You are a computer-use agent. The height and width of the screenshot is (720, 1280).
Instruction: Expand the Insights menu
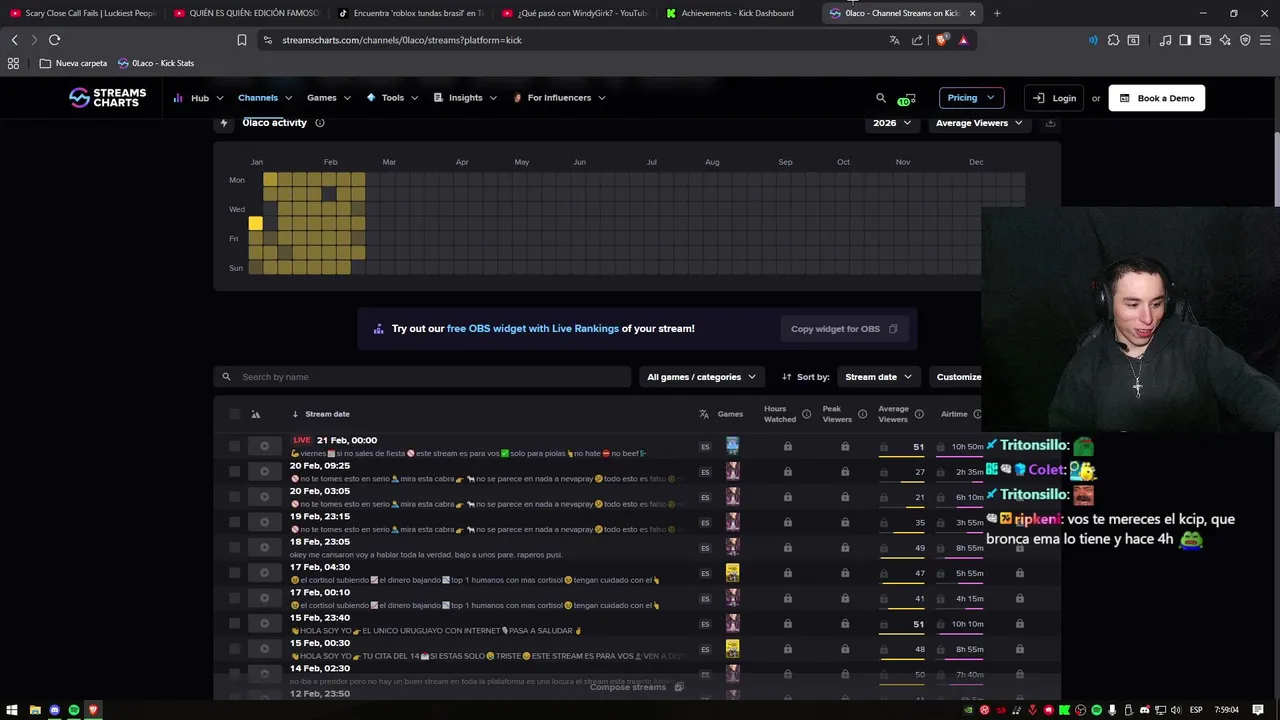(x=465, y=98)
